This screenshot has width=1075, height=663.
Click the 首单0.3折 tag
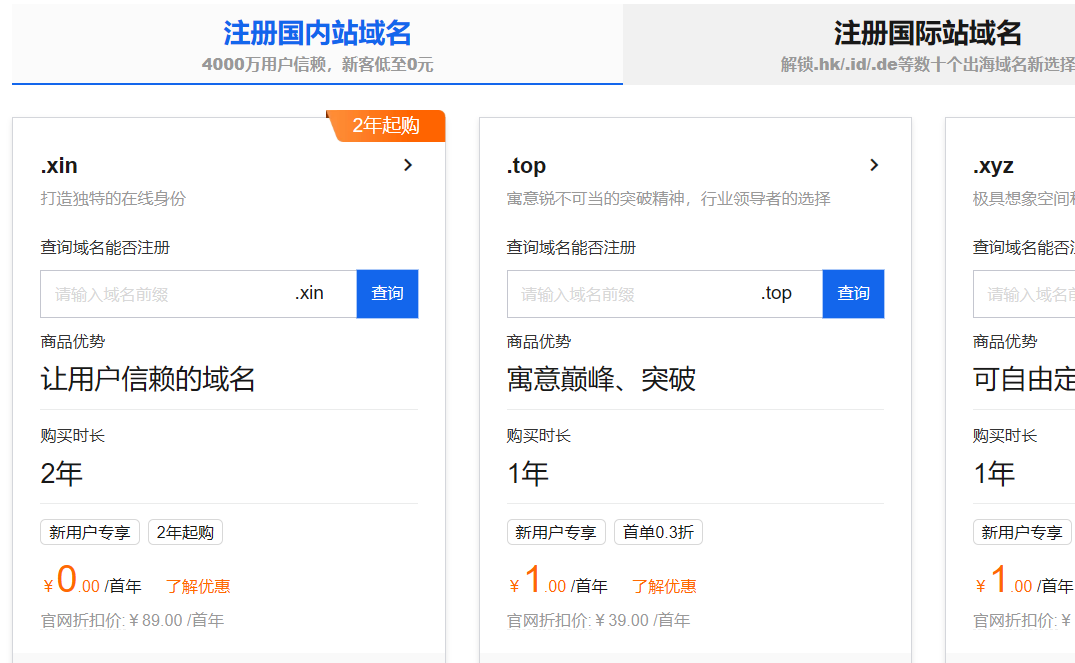tap(658, 532)
